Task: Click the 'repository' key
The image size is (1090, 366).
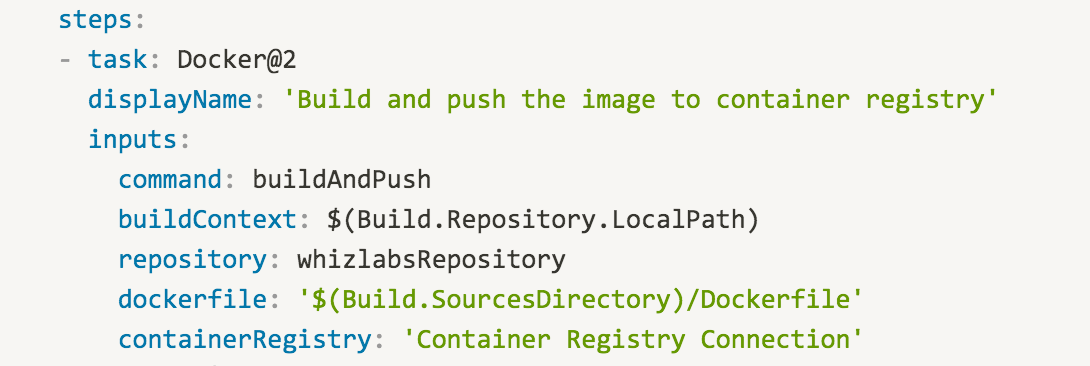Action: tap(192, 260)
